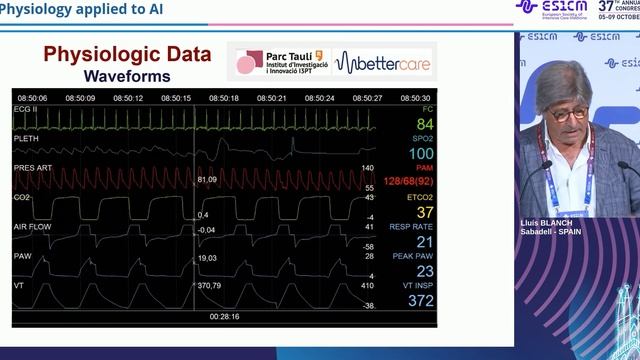
Task: Click the 08:50:06 timestamp on the time axis
Action: coord(32,98)
